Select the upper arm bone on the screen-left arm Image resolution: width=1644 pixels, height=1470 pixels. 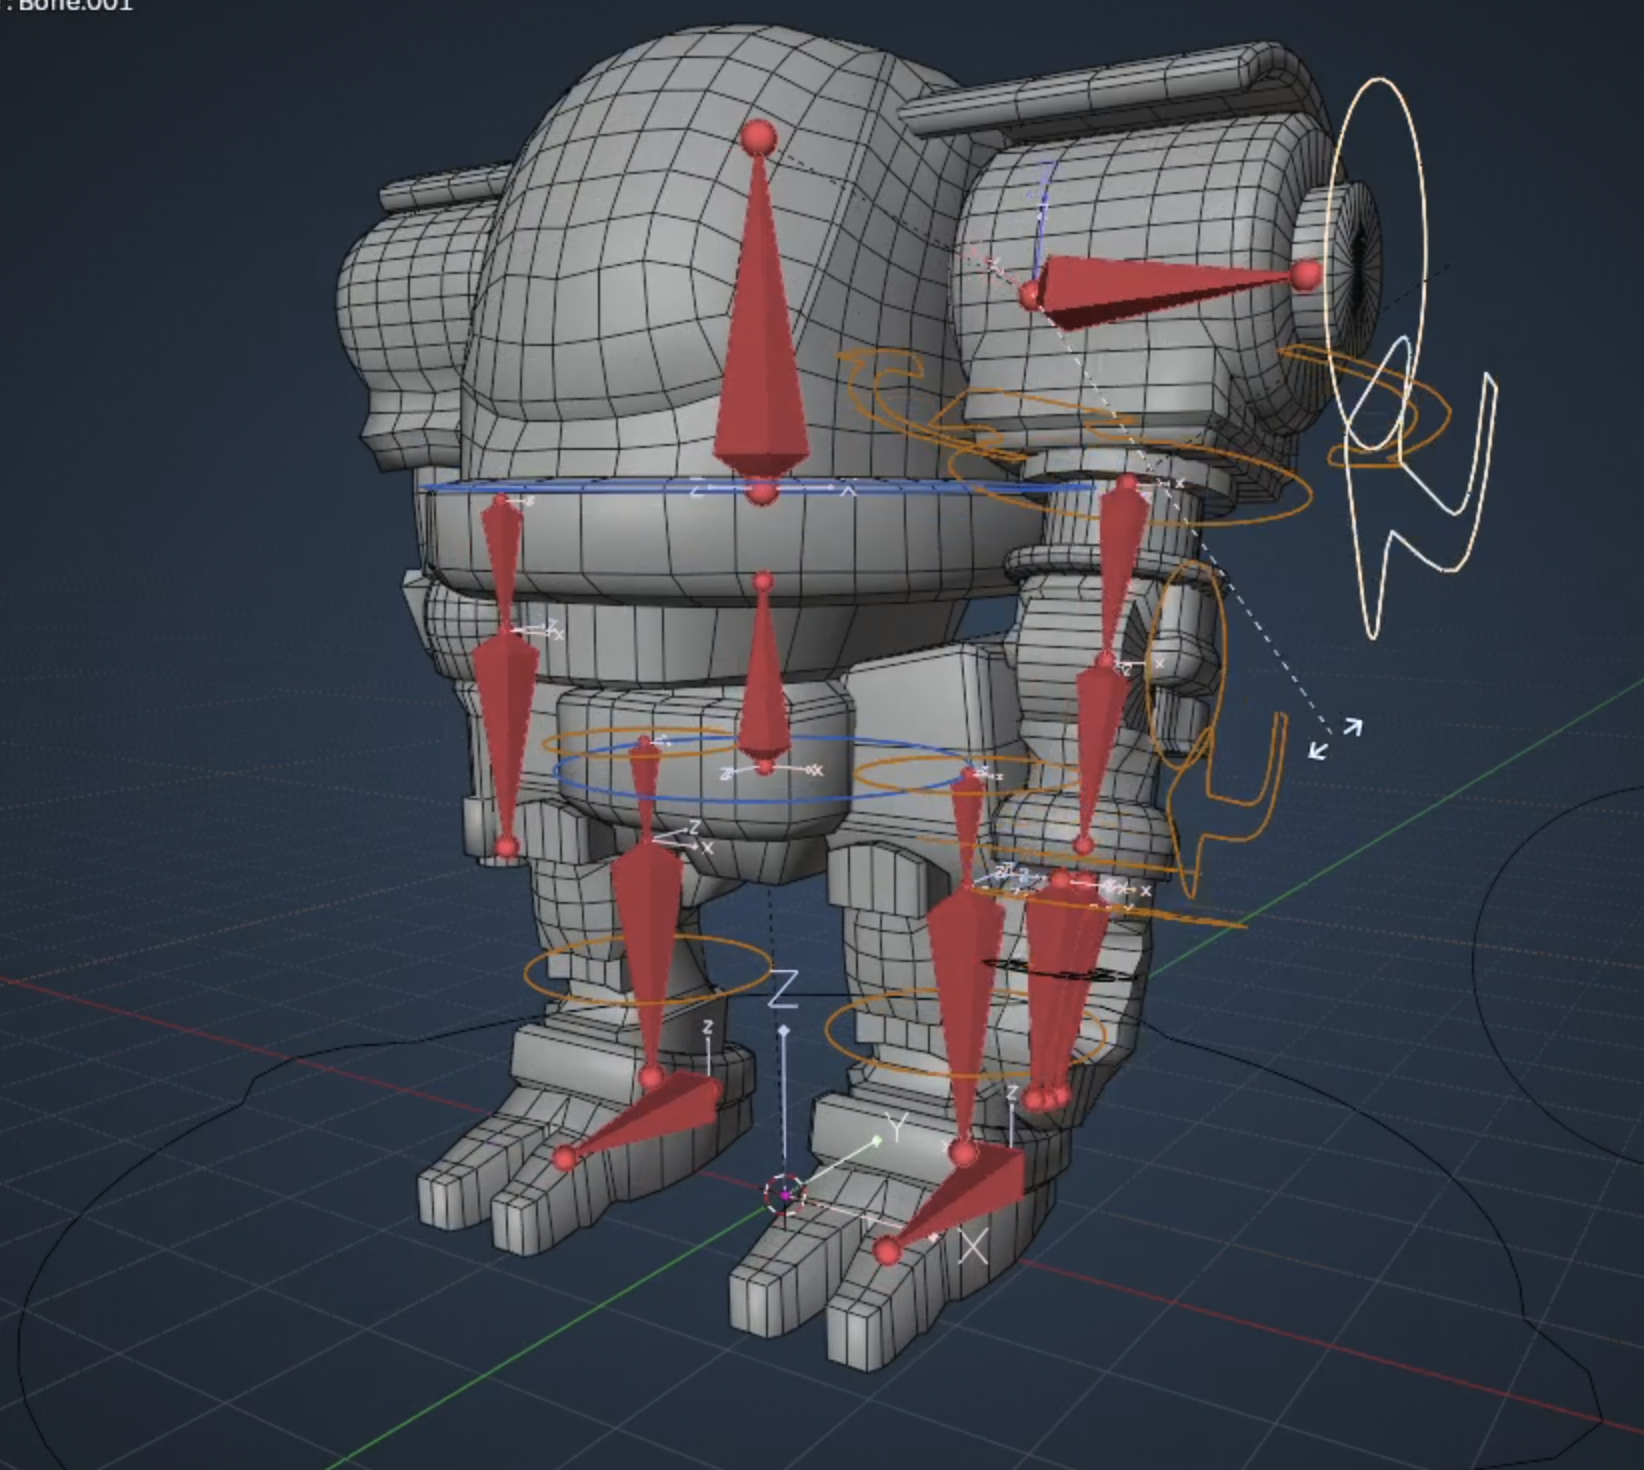click(x=502, y=565)
